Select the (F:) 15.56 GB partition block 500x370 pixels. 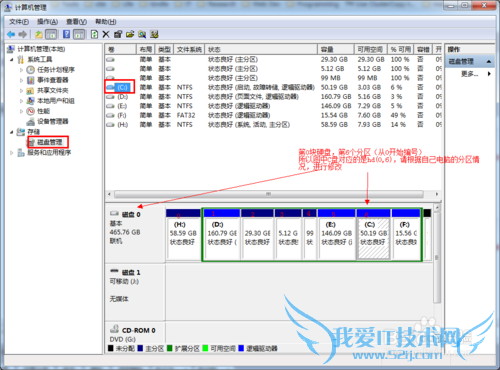pos(406,234)
